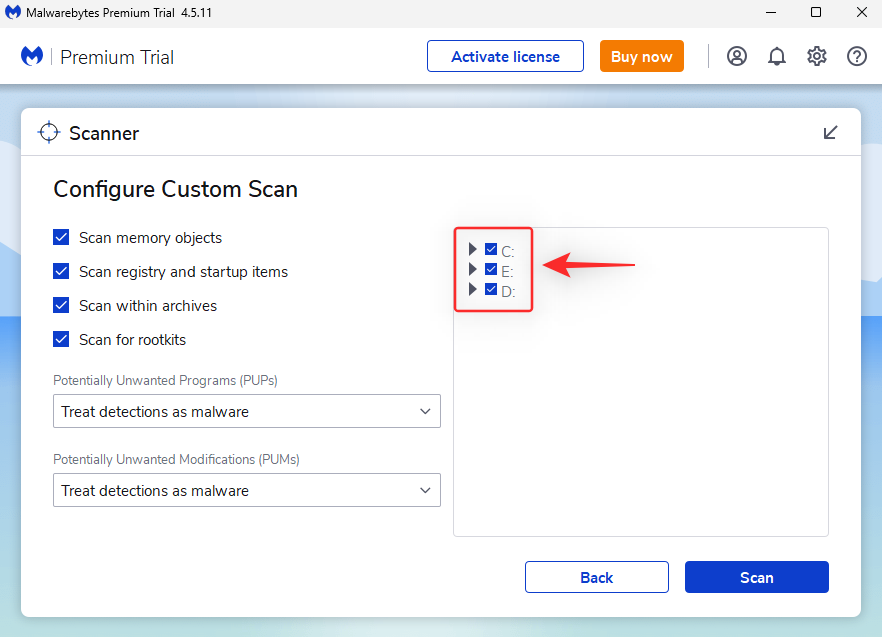Open the account profile icon
Image resolution: width=882 pixels, height=637 pixels.
point(737,56)
